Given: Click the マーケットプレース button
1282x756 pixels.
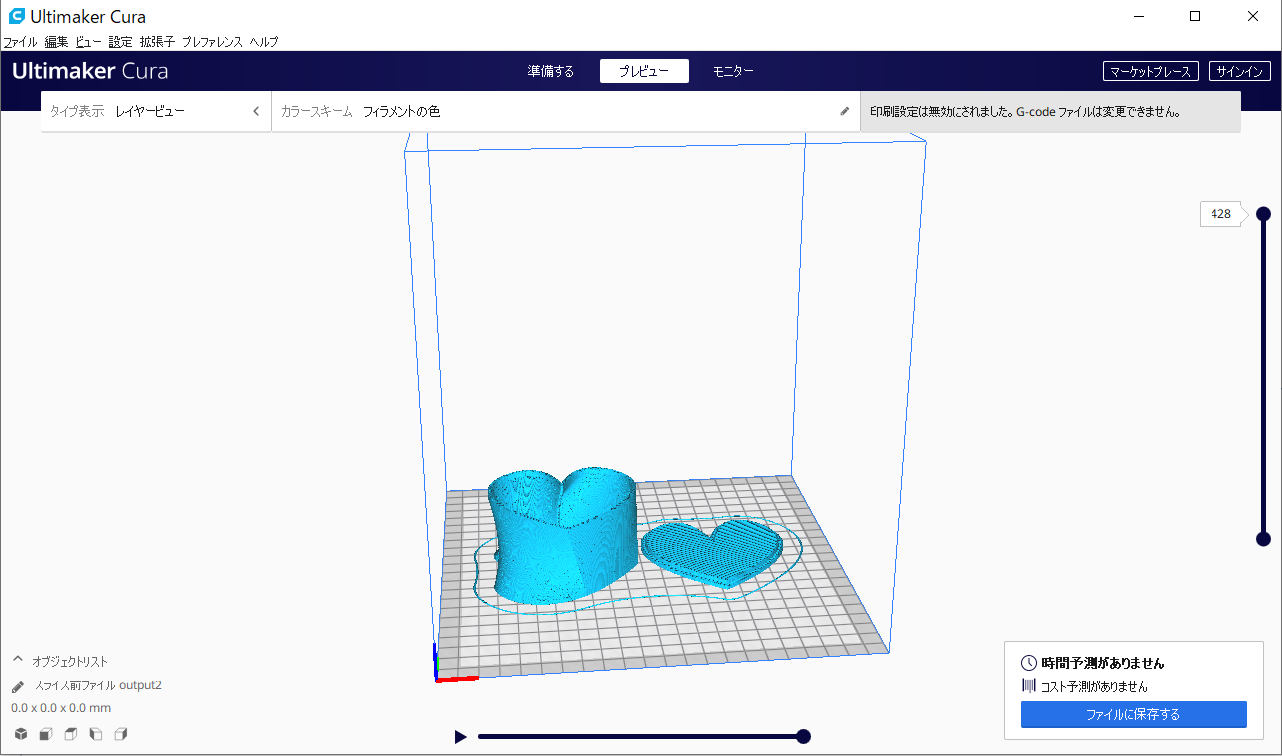Looking at the screenshot, I should [x=1151, y=70].
